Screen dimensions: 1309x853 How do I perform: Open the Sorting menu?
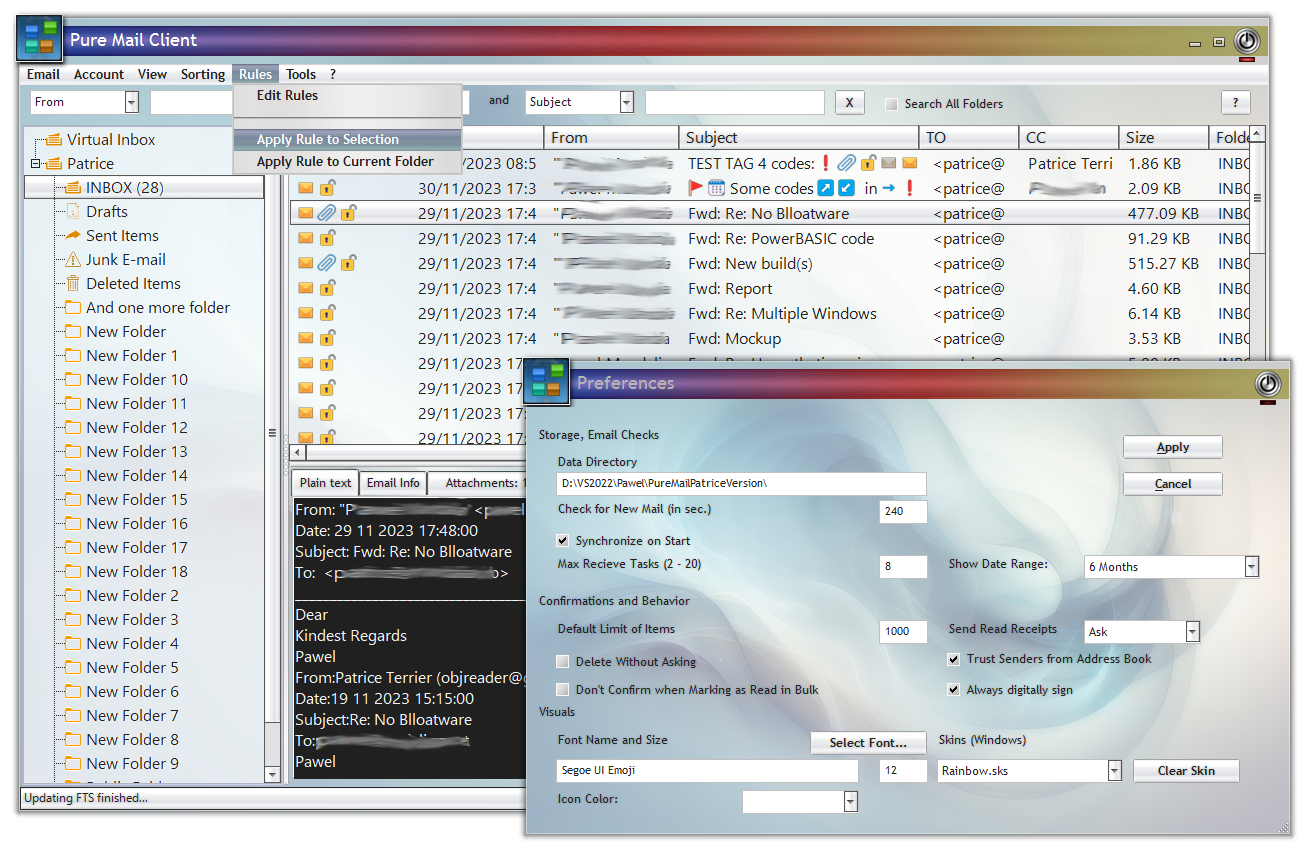[x=203, y=74]
